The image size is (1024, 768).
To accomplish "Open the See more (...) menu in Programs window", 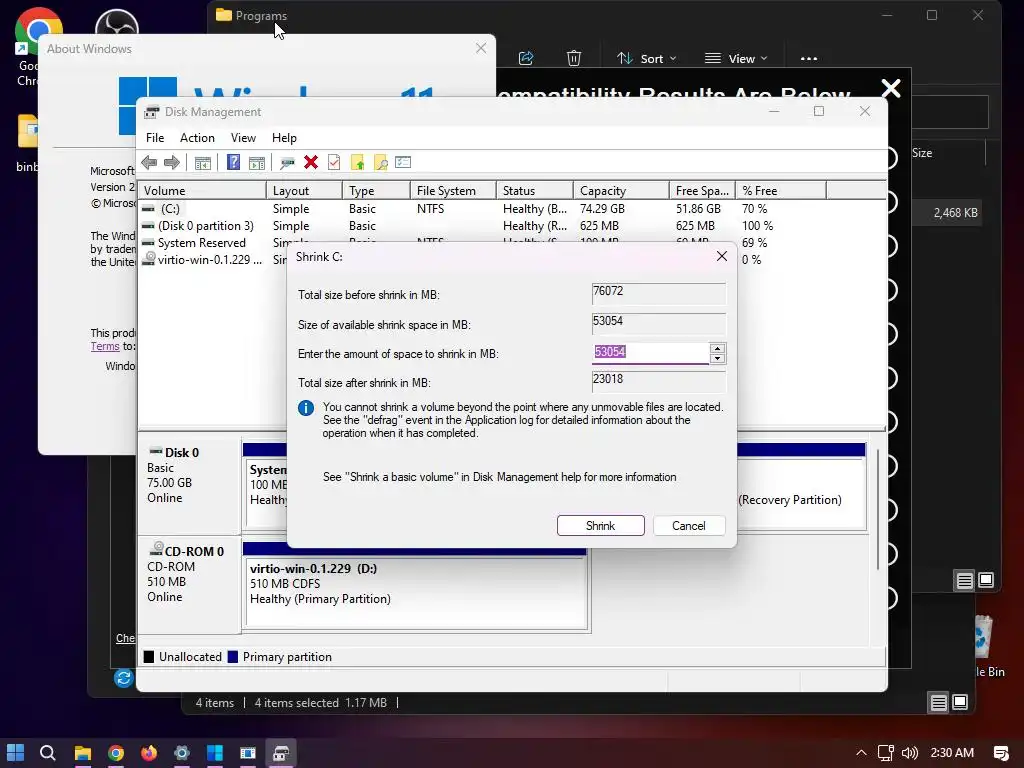I will [808, 59].
